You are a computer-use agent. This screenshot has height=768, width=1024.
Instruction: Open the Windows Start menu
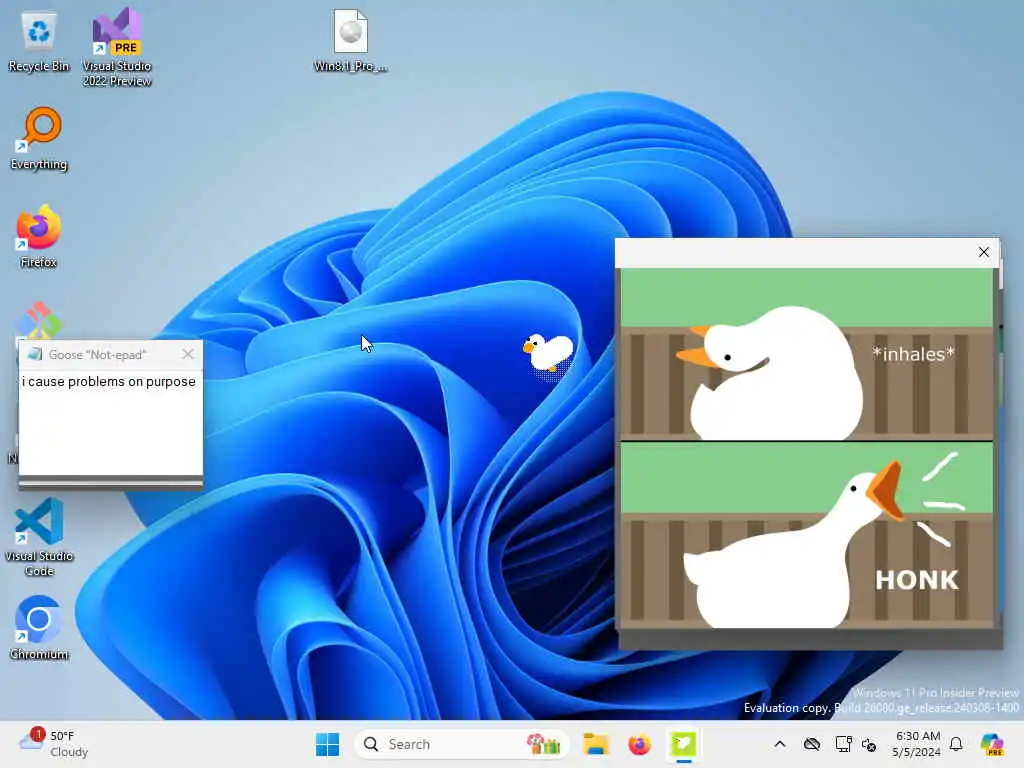(x=327, y=744)
